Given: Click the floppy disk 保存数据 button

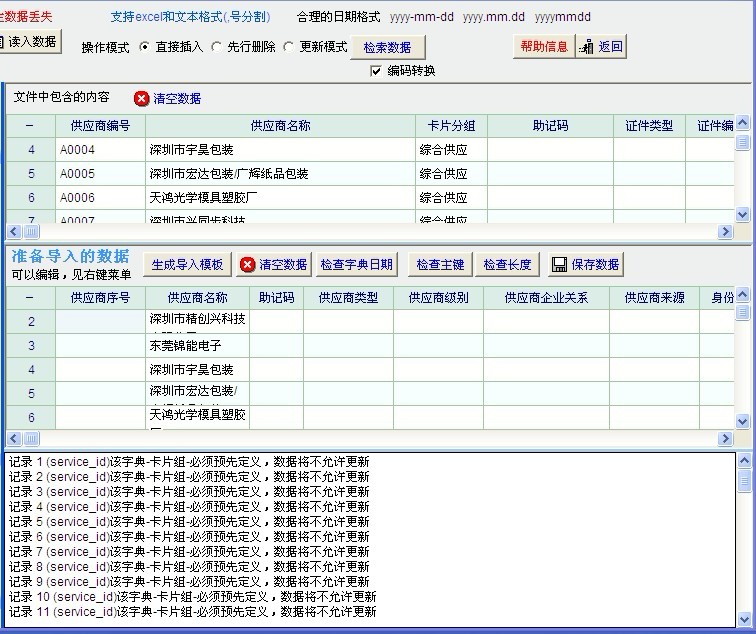Looking at the screenshot, I should 585,264.
